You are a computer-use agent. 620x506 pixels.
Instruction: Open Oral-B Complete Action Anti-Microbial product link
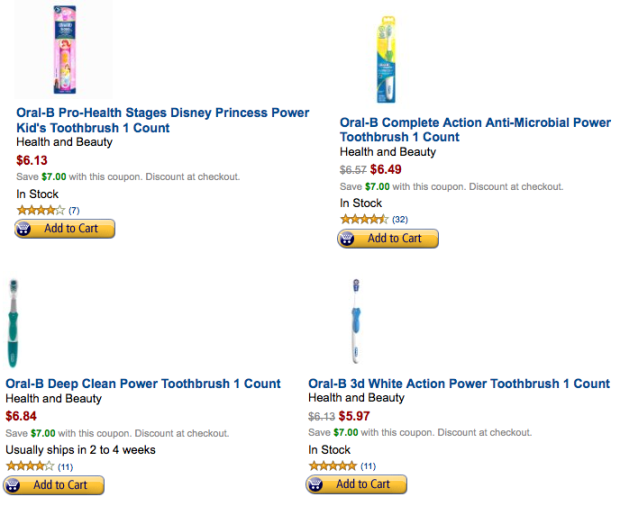pyautogui.click(x=475, y=130)
